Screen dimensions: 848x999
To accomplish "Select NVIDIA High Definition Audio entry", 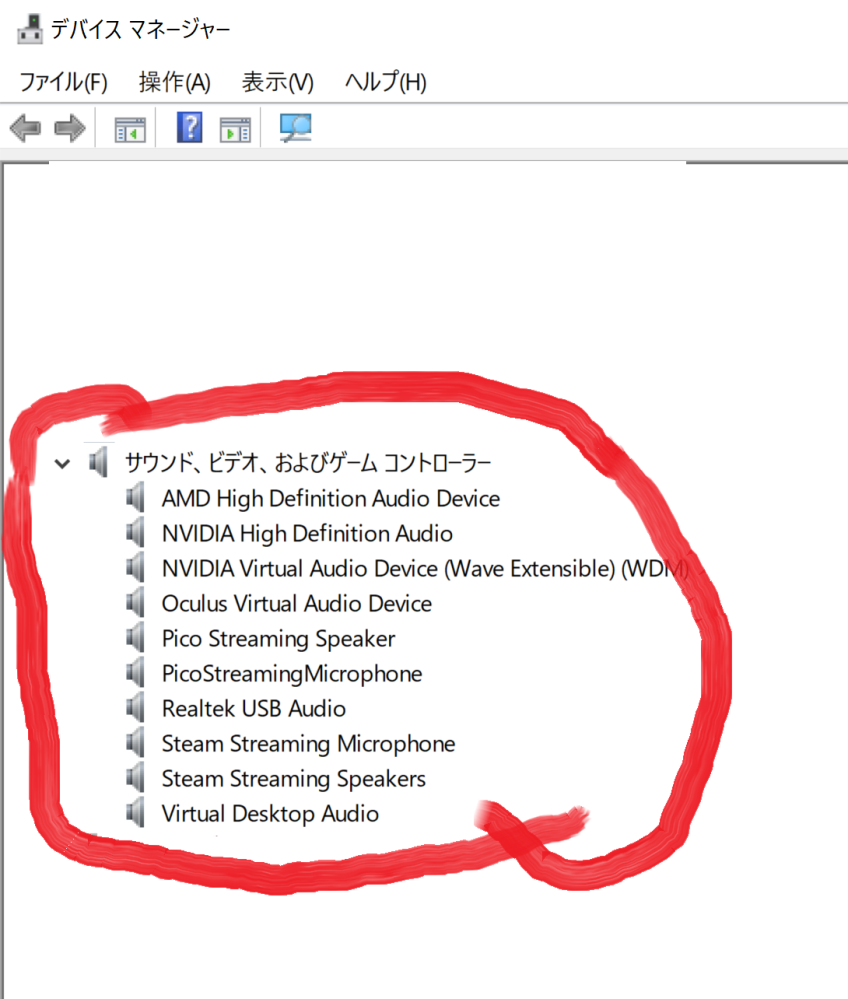I will click(307, 534).
